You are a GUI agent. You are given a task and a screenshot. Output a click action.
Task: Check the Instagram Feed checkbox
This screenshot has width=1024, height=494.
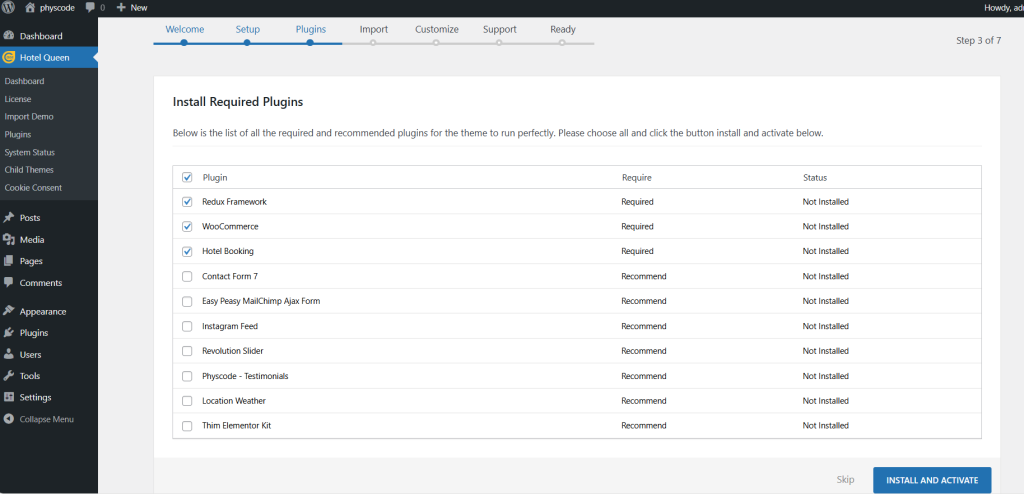[187, 326]
